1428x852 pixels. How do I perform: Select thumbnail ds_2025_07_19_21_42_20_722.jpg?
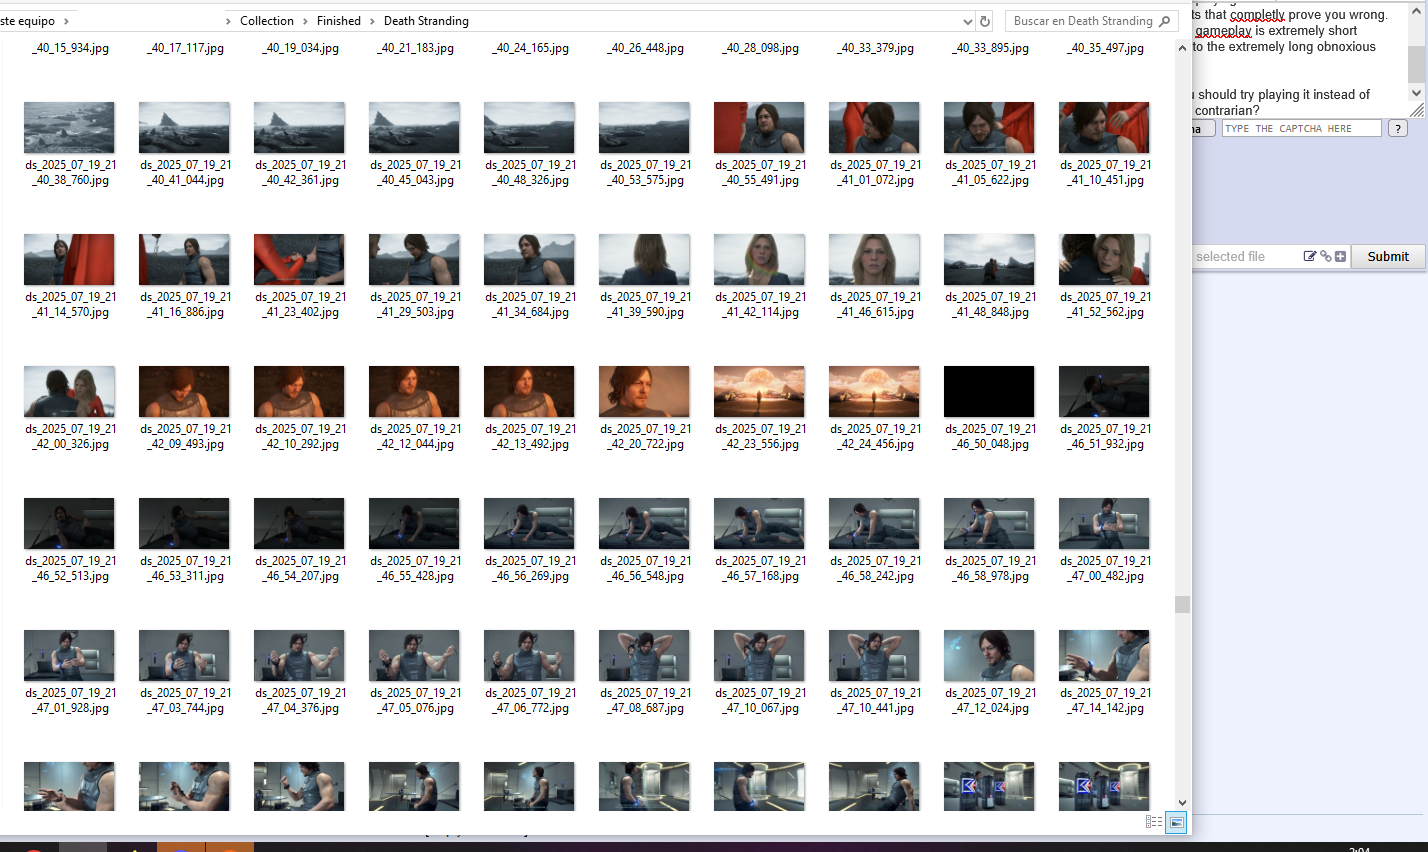tap(644, 392)
